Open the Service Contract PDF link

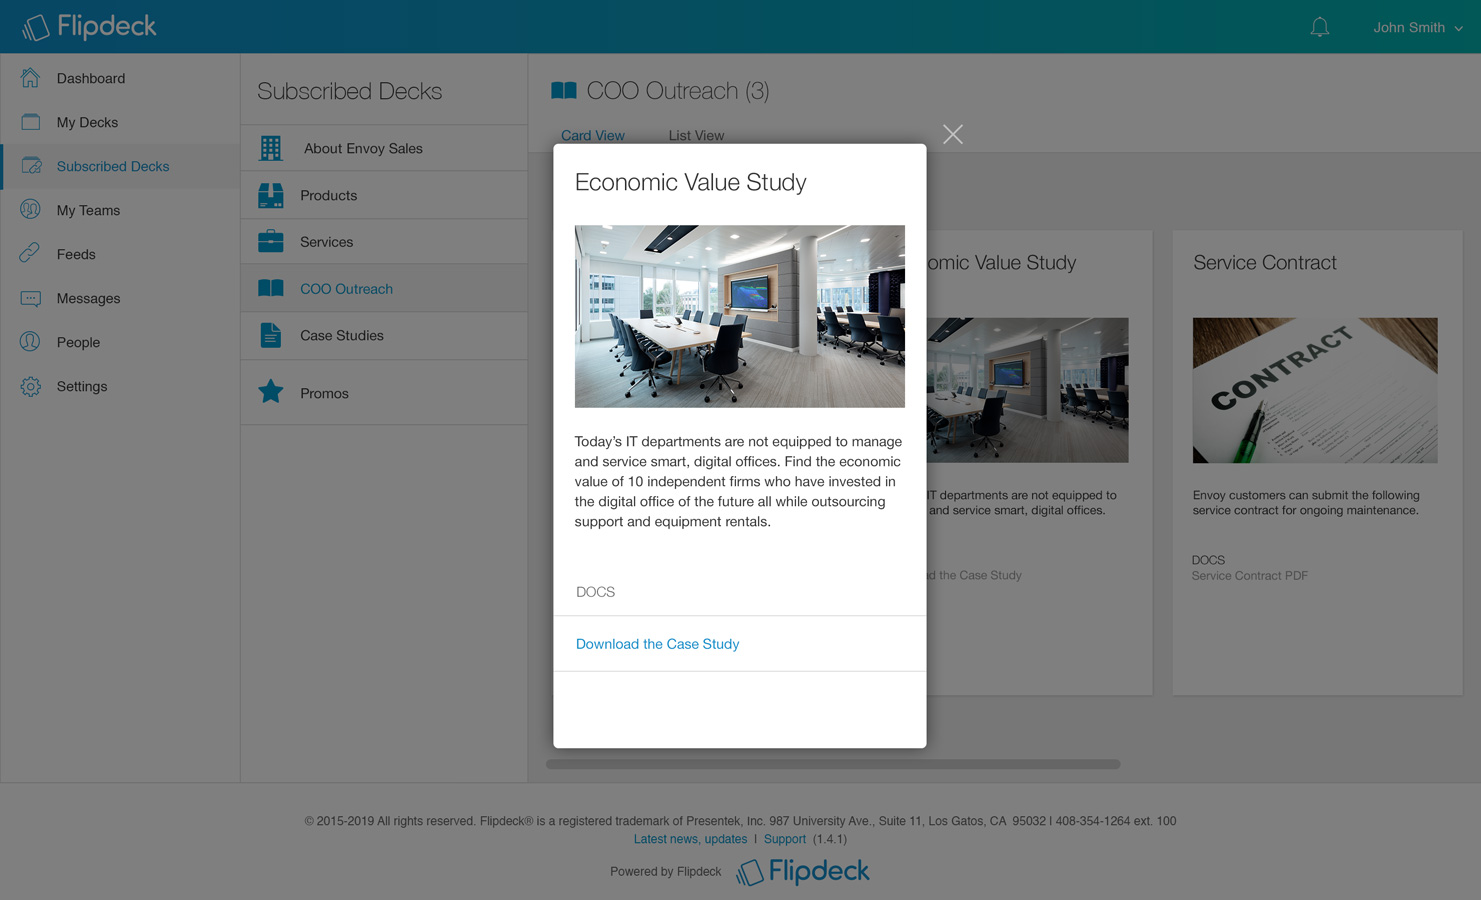[x=1250, y=576]
